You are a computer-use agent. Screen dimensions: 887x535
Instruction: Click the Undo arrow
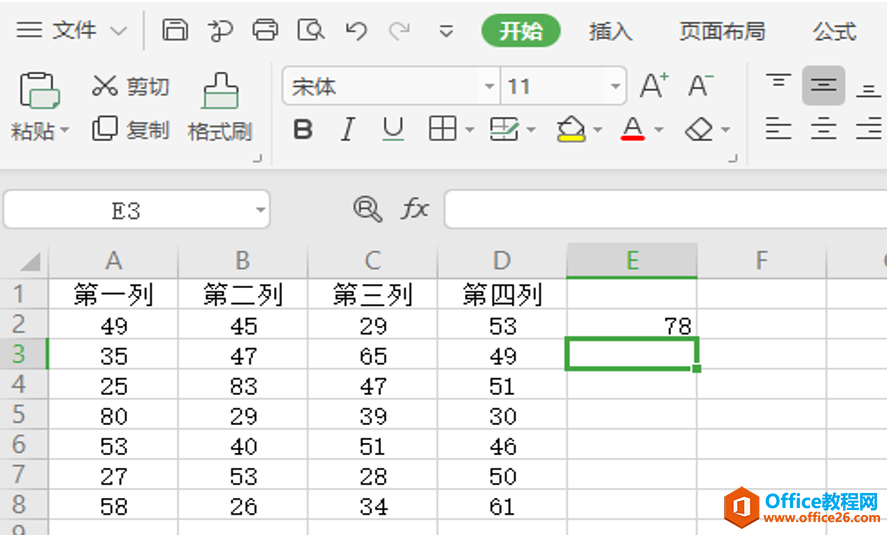click(x=356, y=30)
